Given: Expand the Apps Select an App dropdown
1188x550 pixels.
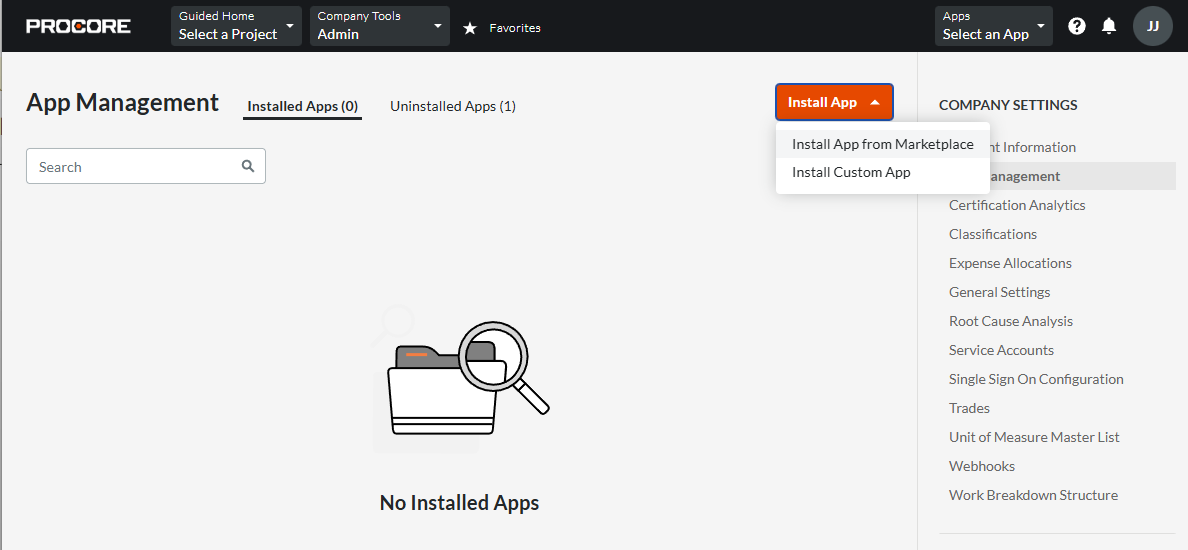Looking at the screenshot, I should coord(994,26).
